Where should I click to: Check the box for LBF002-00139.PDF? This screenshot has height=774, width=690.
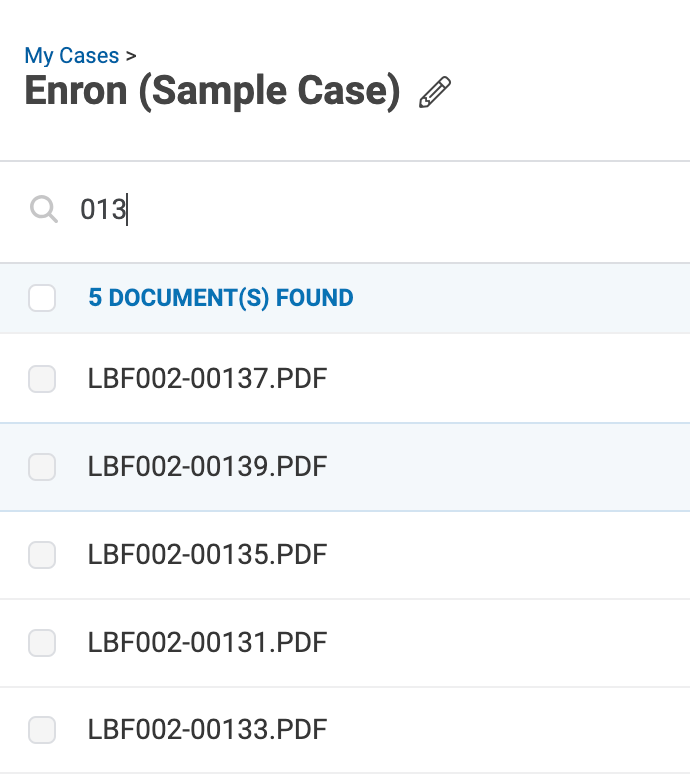[42, 466]
